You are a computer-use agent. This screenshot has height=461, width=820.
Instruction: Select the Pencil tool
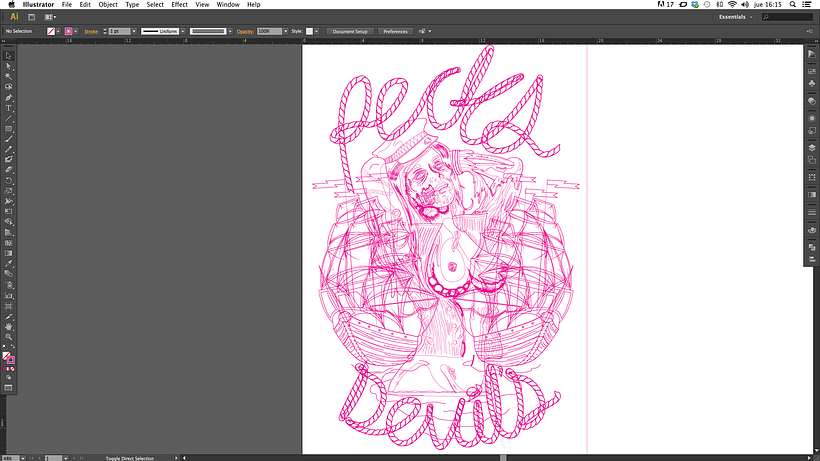click(x=8, y=149)
